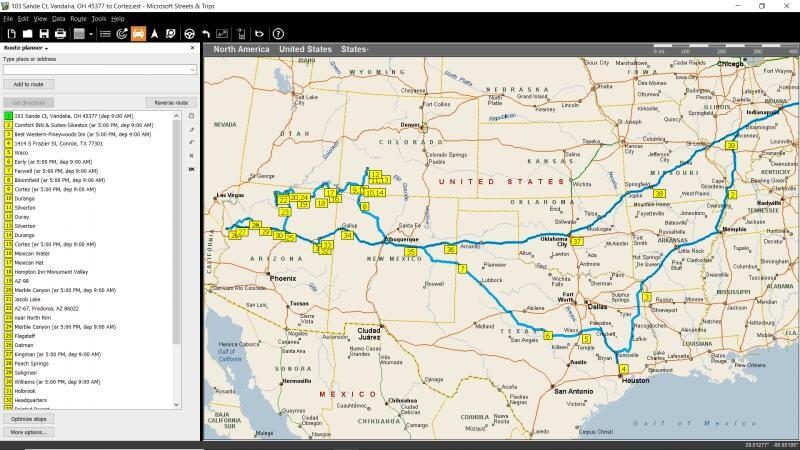
Task: Click the send to mobile device icon
Action: 241,34
